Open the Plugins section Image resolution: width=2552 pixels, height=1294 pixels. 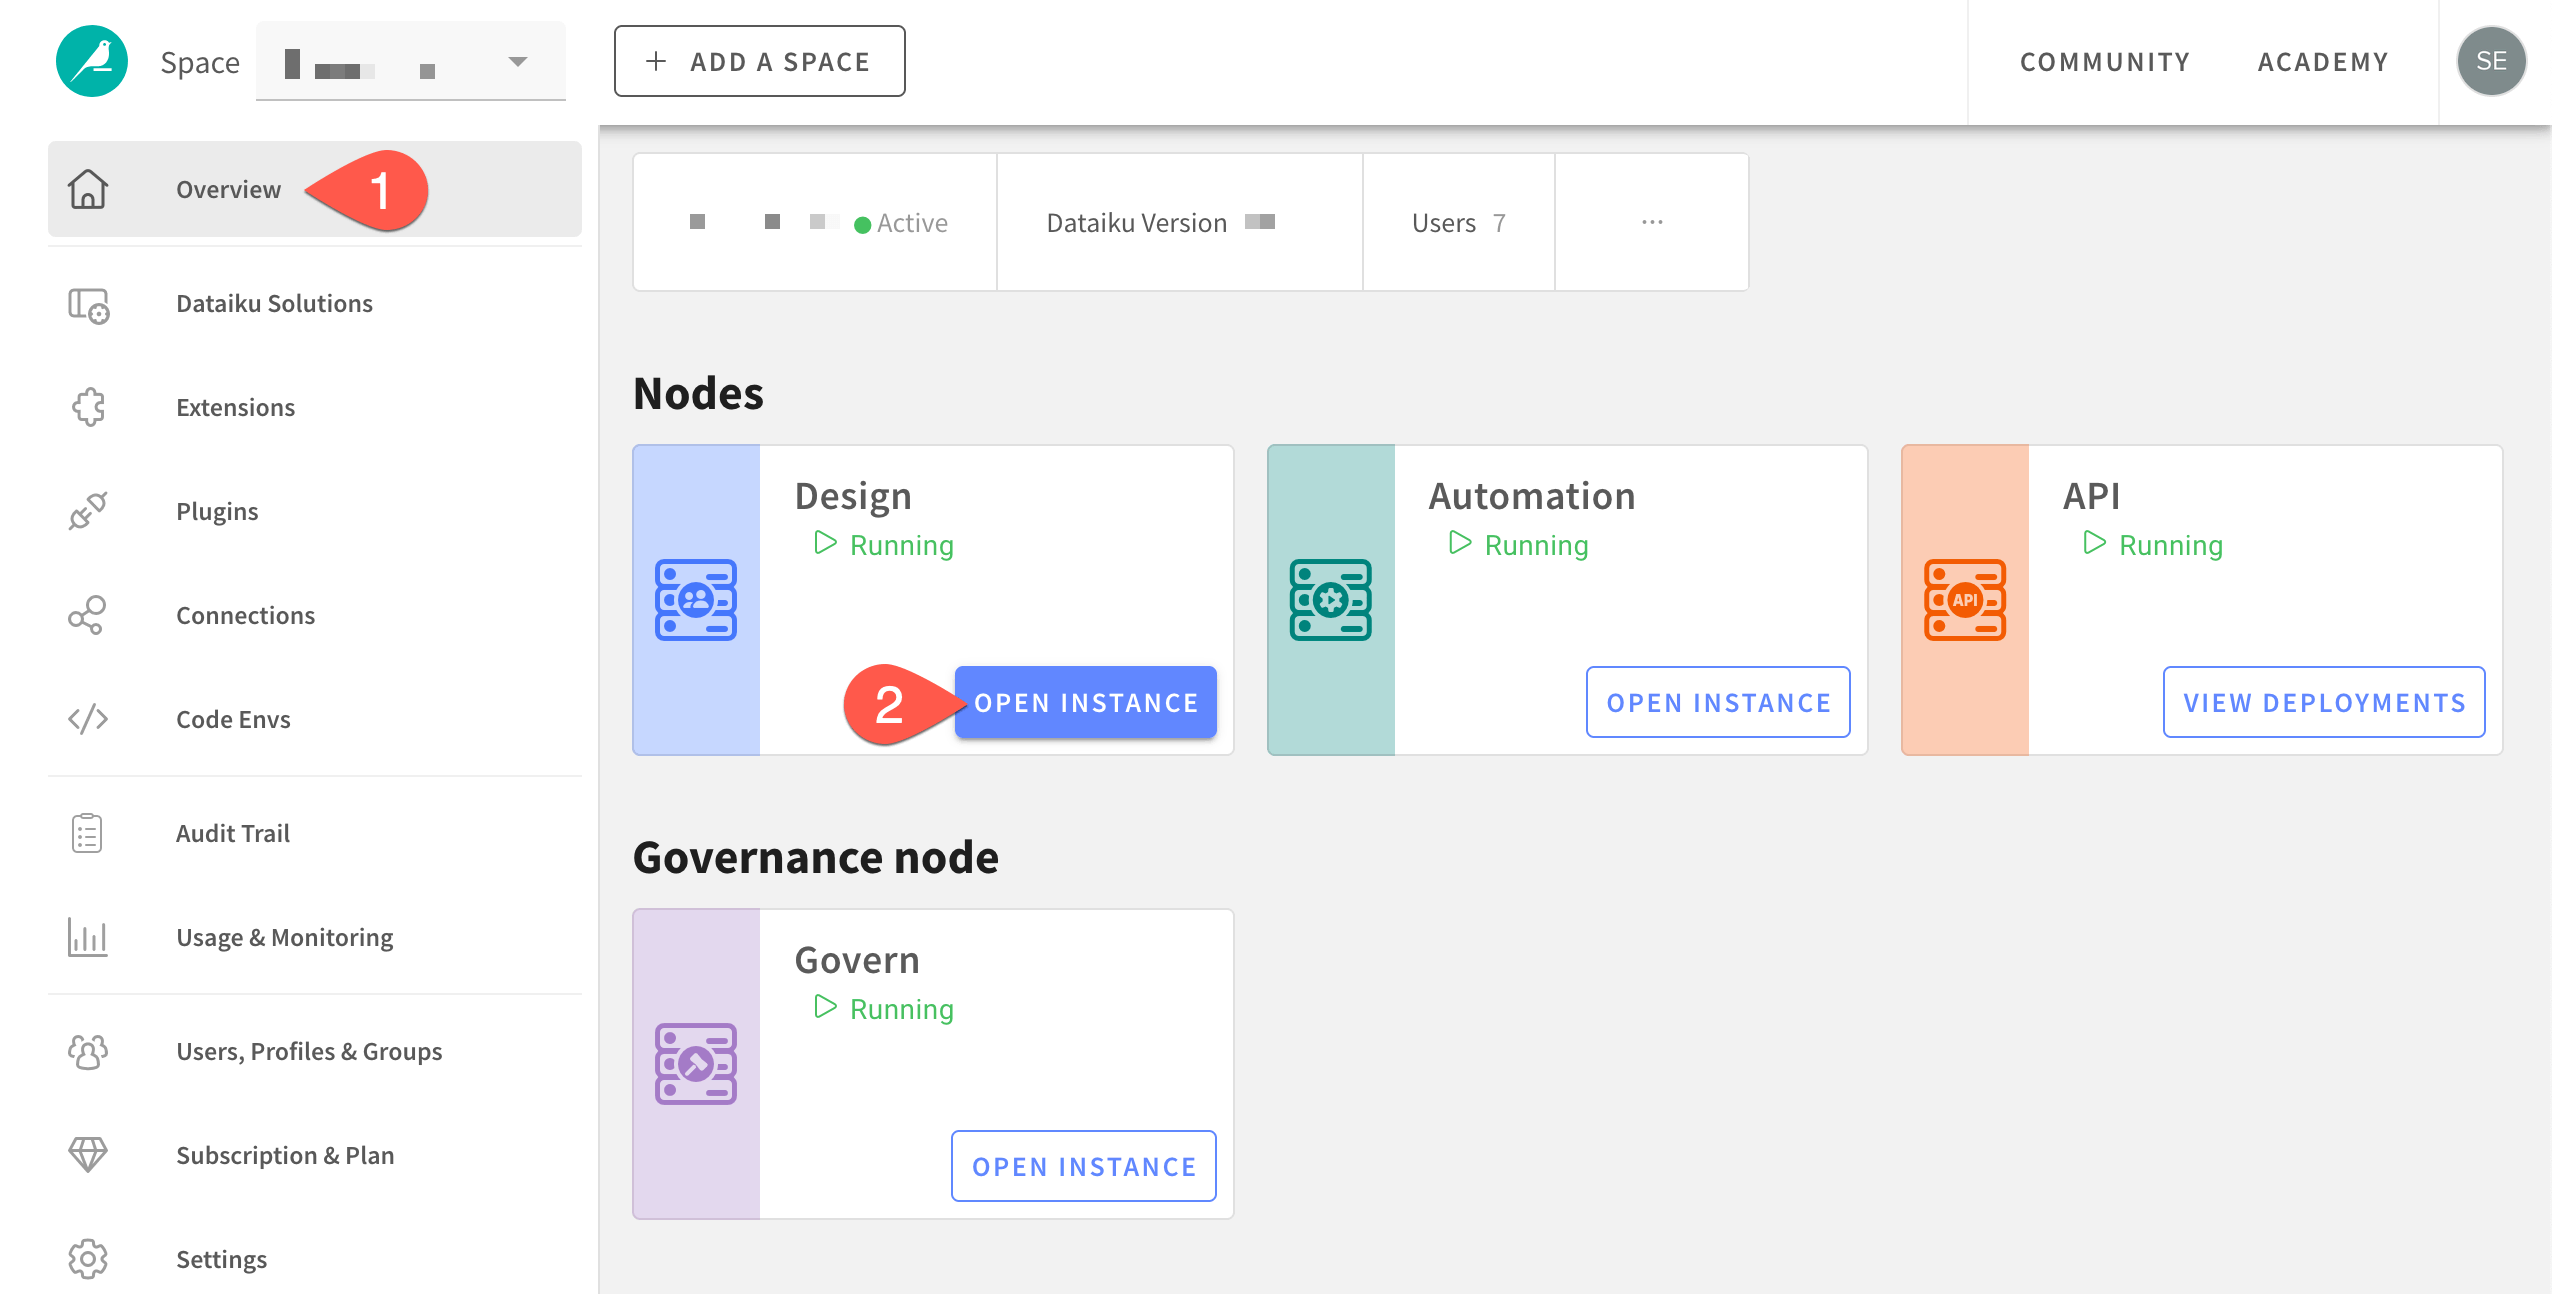pyautogui.click(x=217, y=511)
